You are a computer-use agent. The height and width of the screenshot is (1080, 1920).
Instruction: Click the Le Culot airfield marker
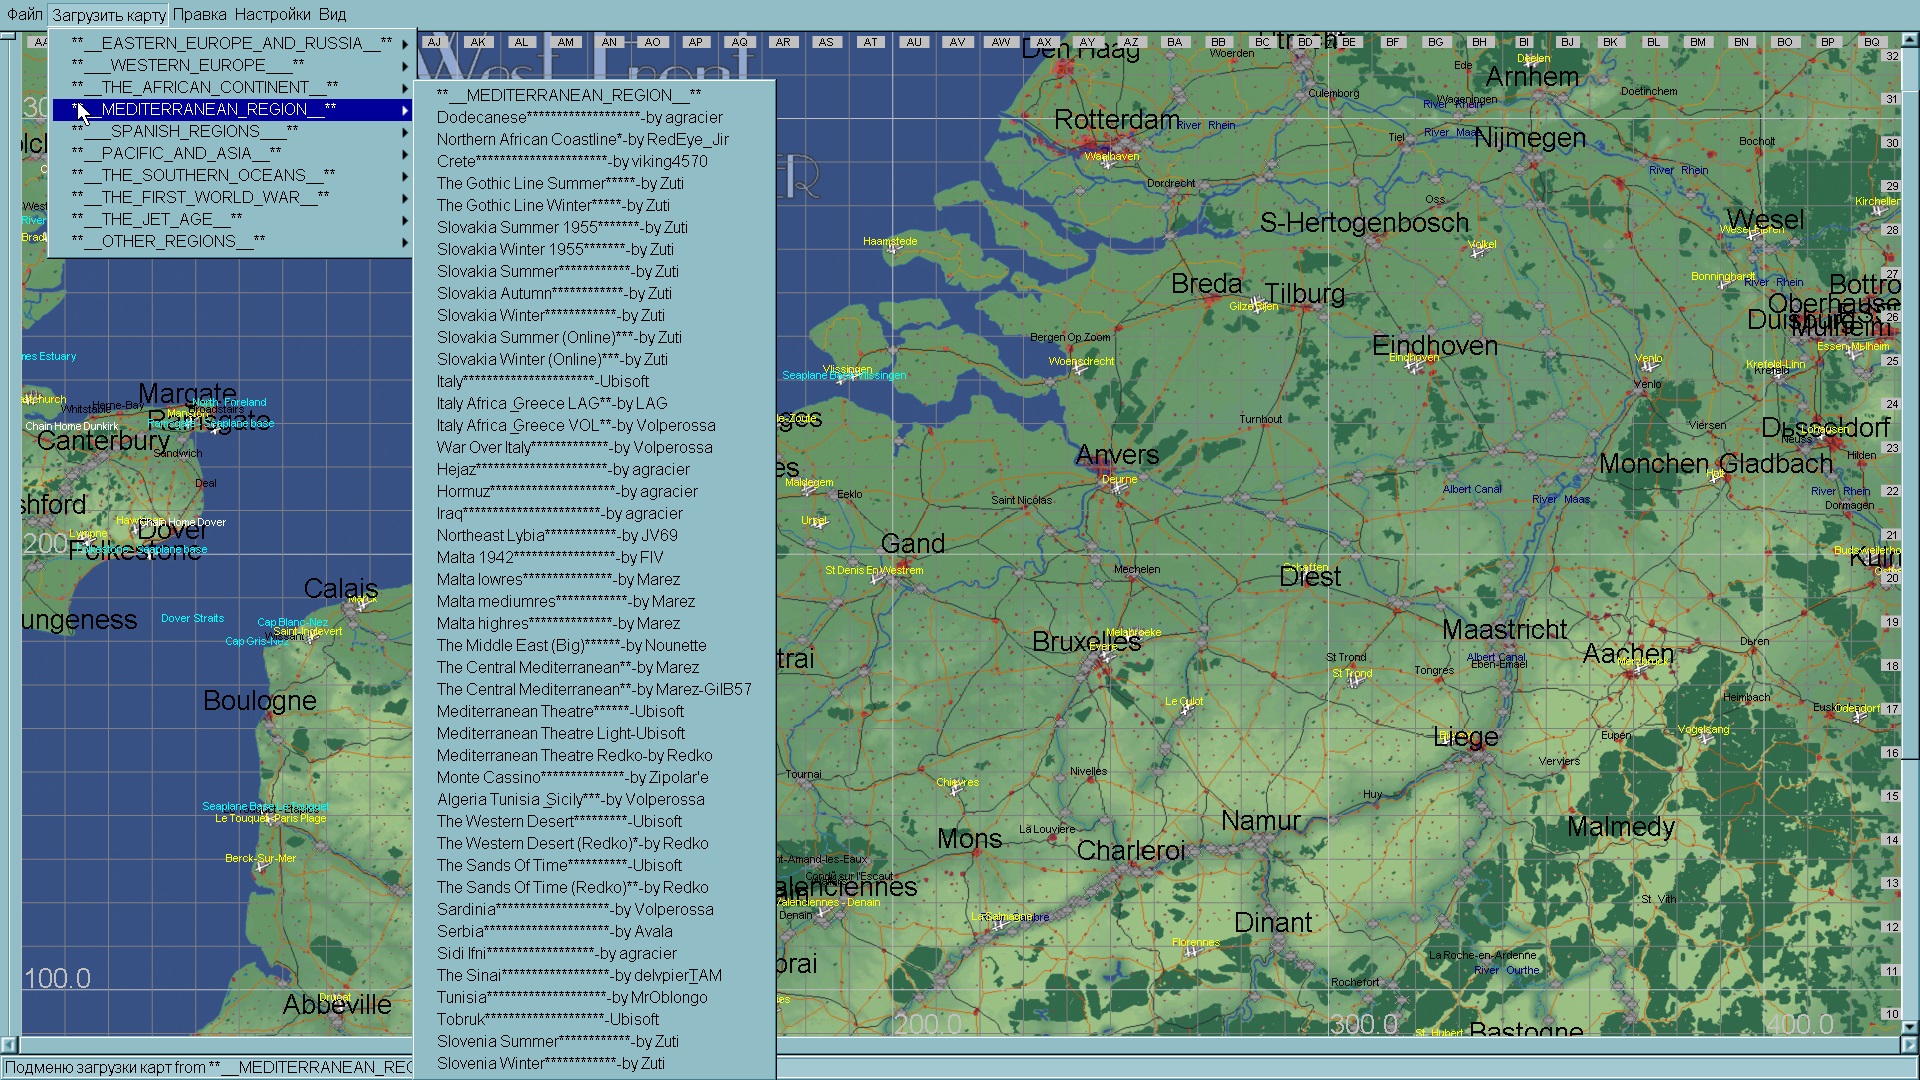point(1185,710)
